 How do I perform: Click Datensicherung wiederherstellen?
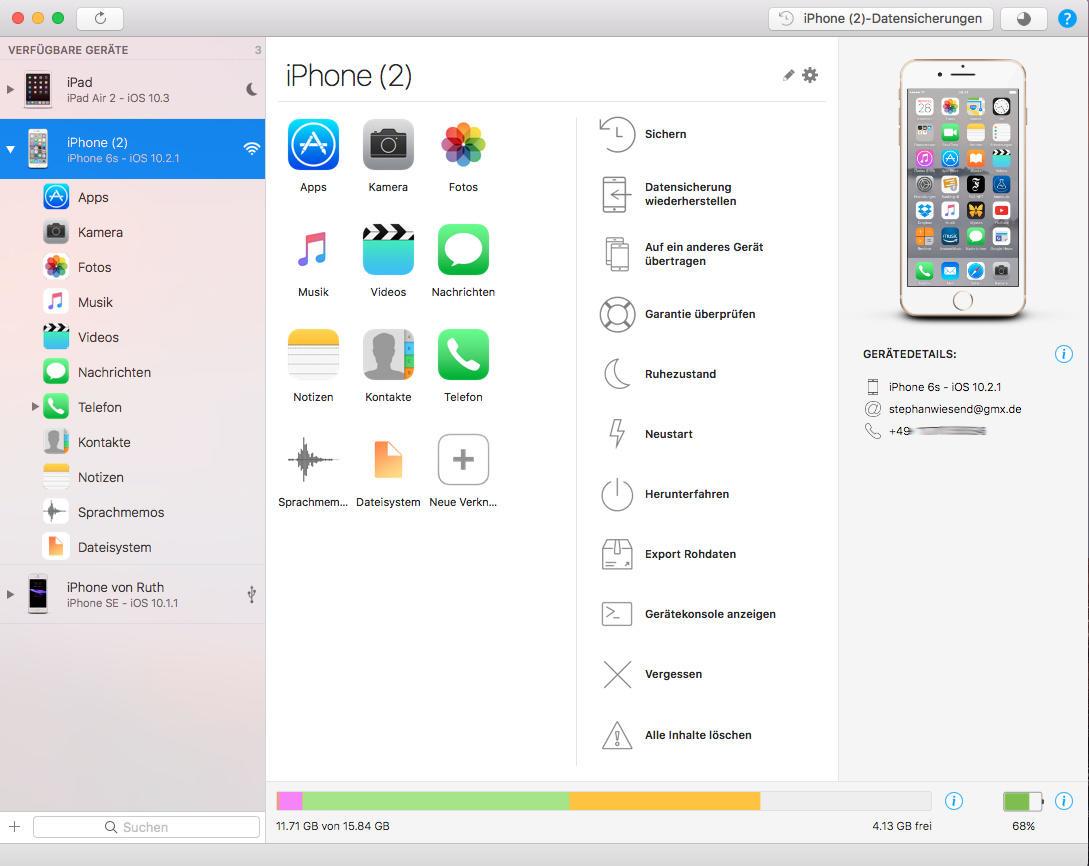click(668, 194)
